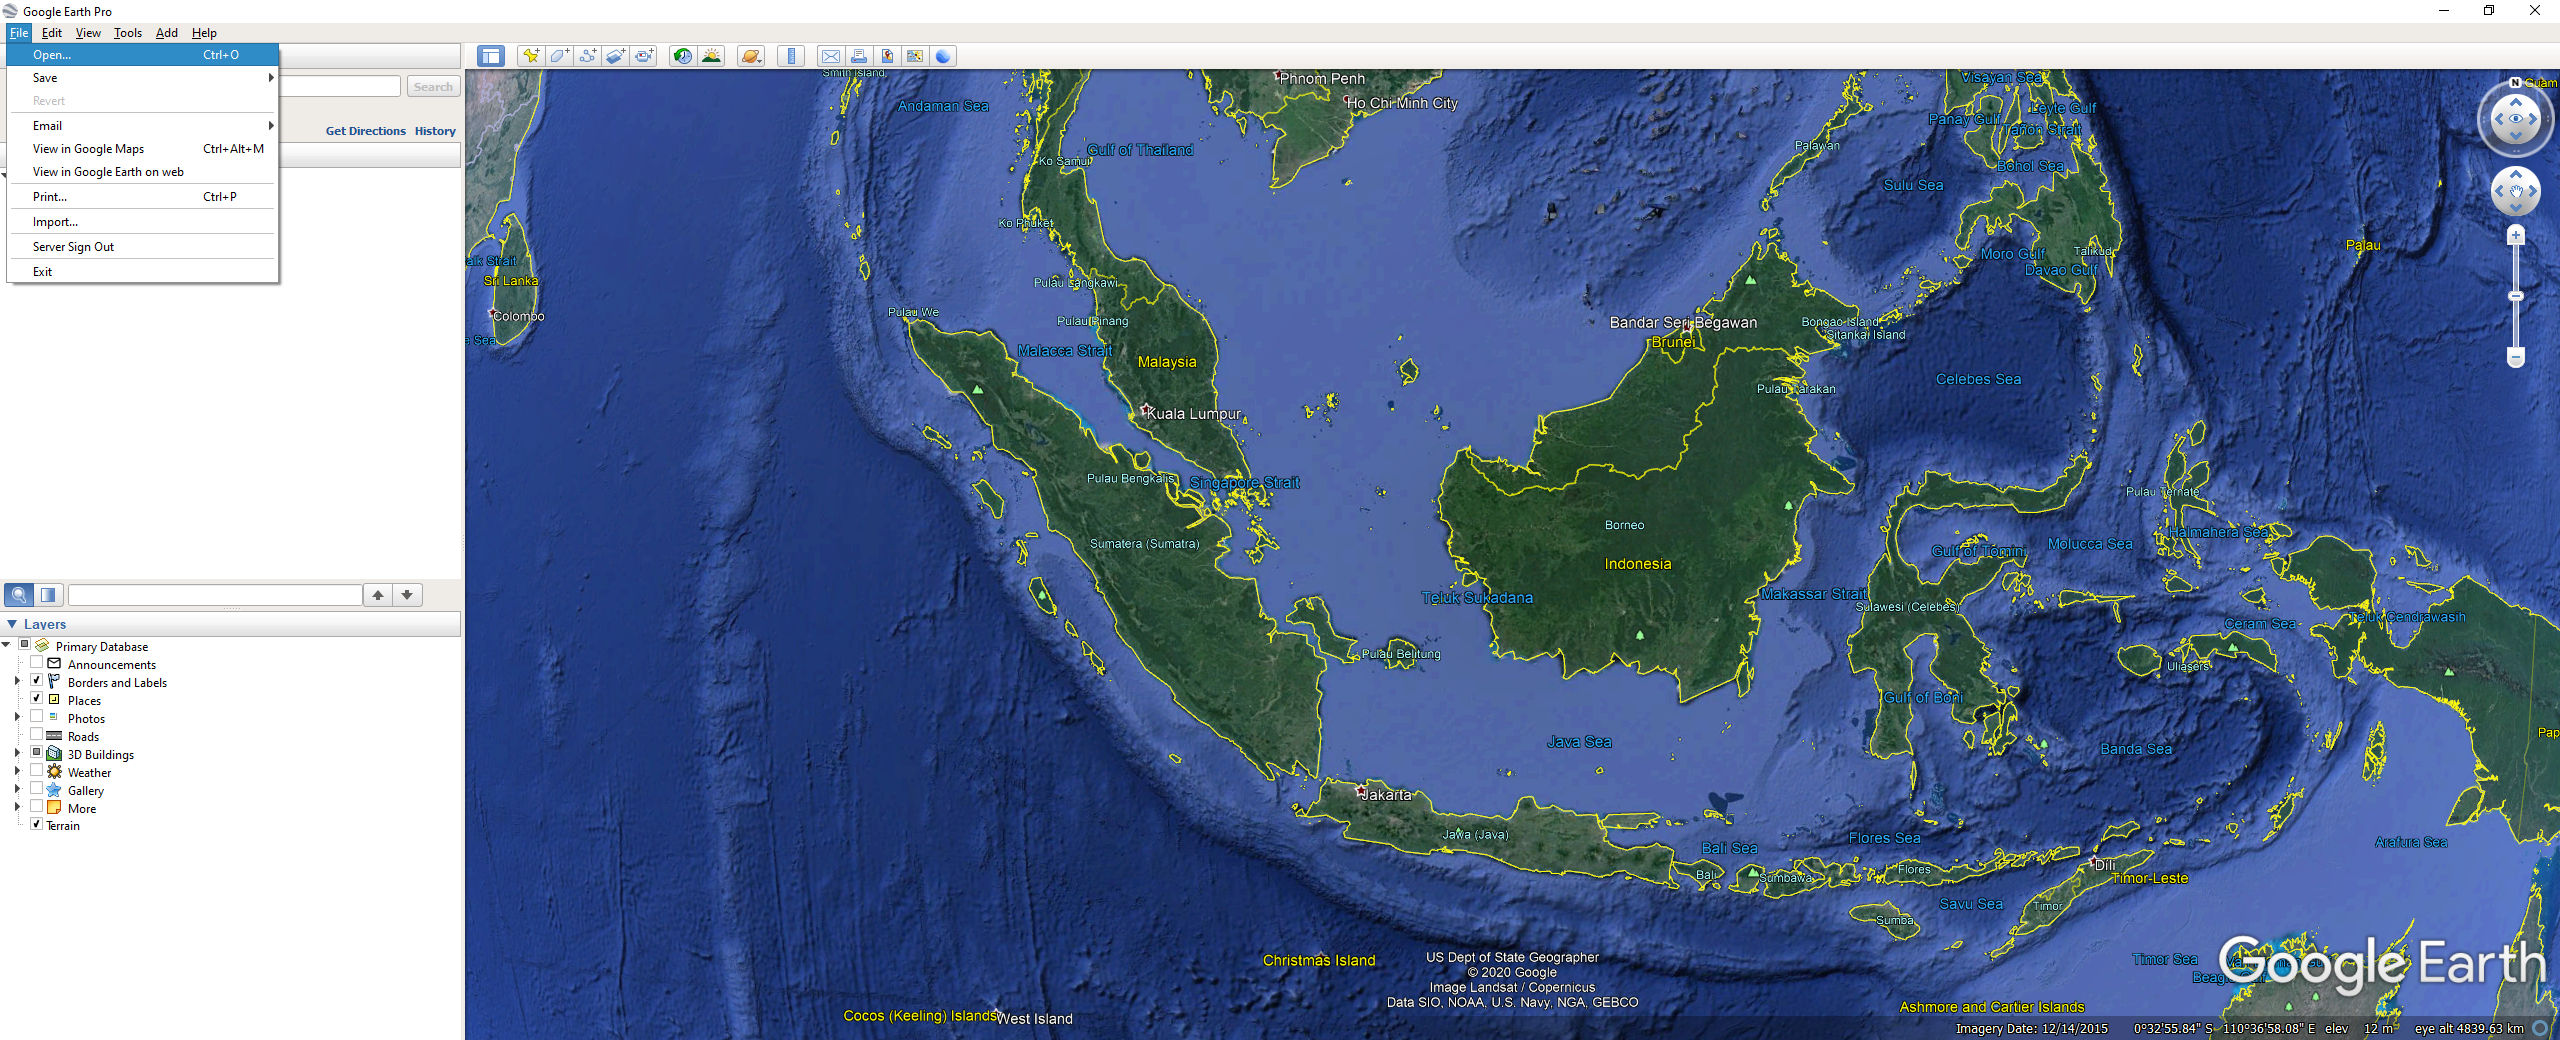Select the ruler measuring tool

791,56
